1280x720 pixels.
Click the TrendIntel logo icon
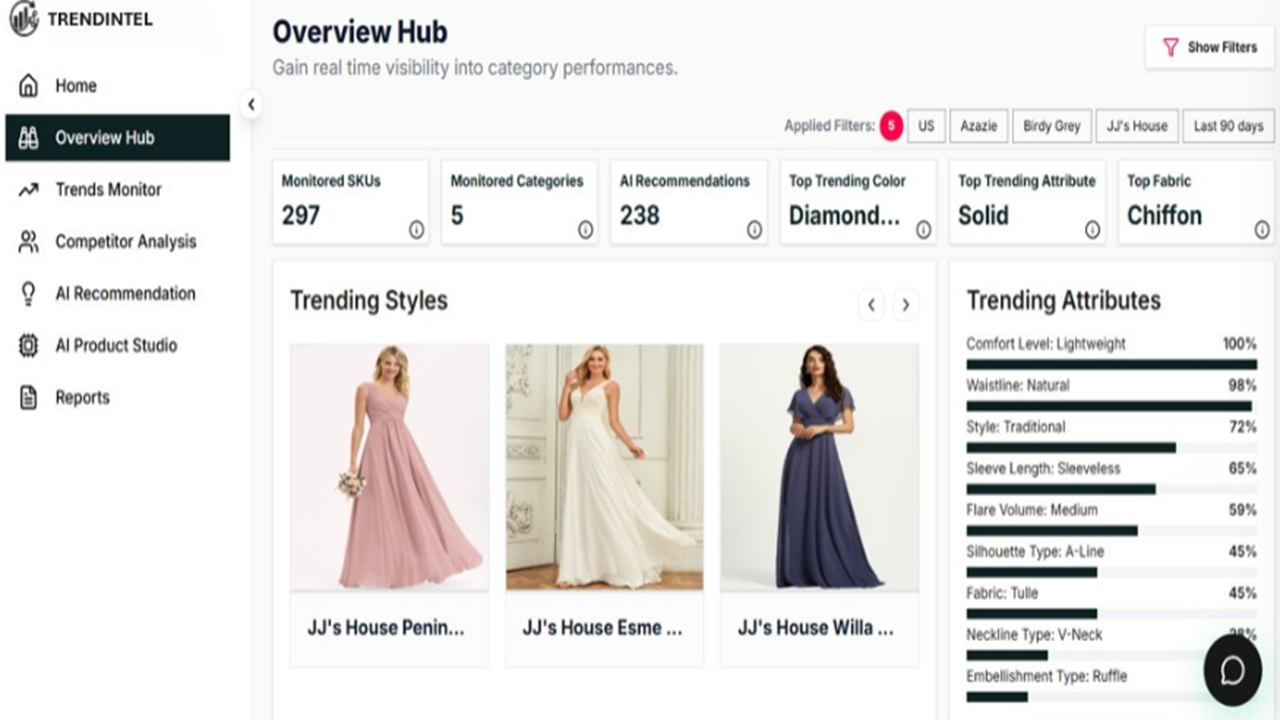[x=23, y=19]
